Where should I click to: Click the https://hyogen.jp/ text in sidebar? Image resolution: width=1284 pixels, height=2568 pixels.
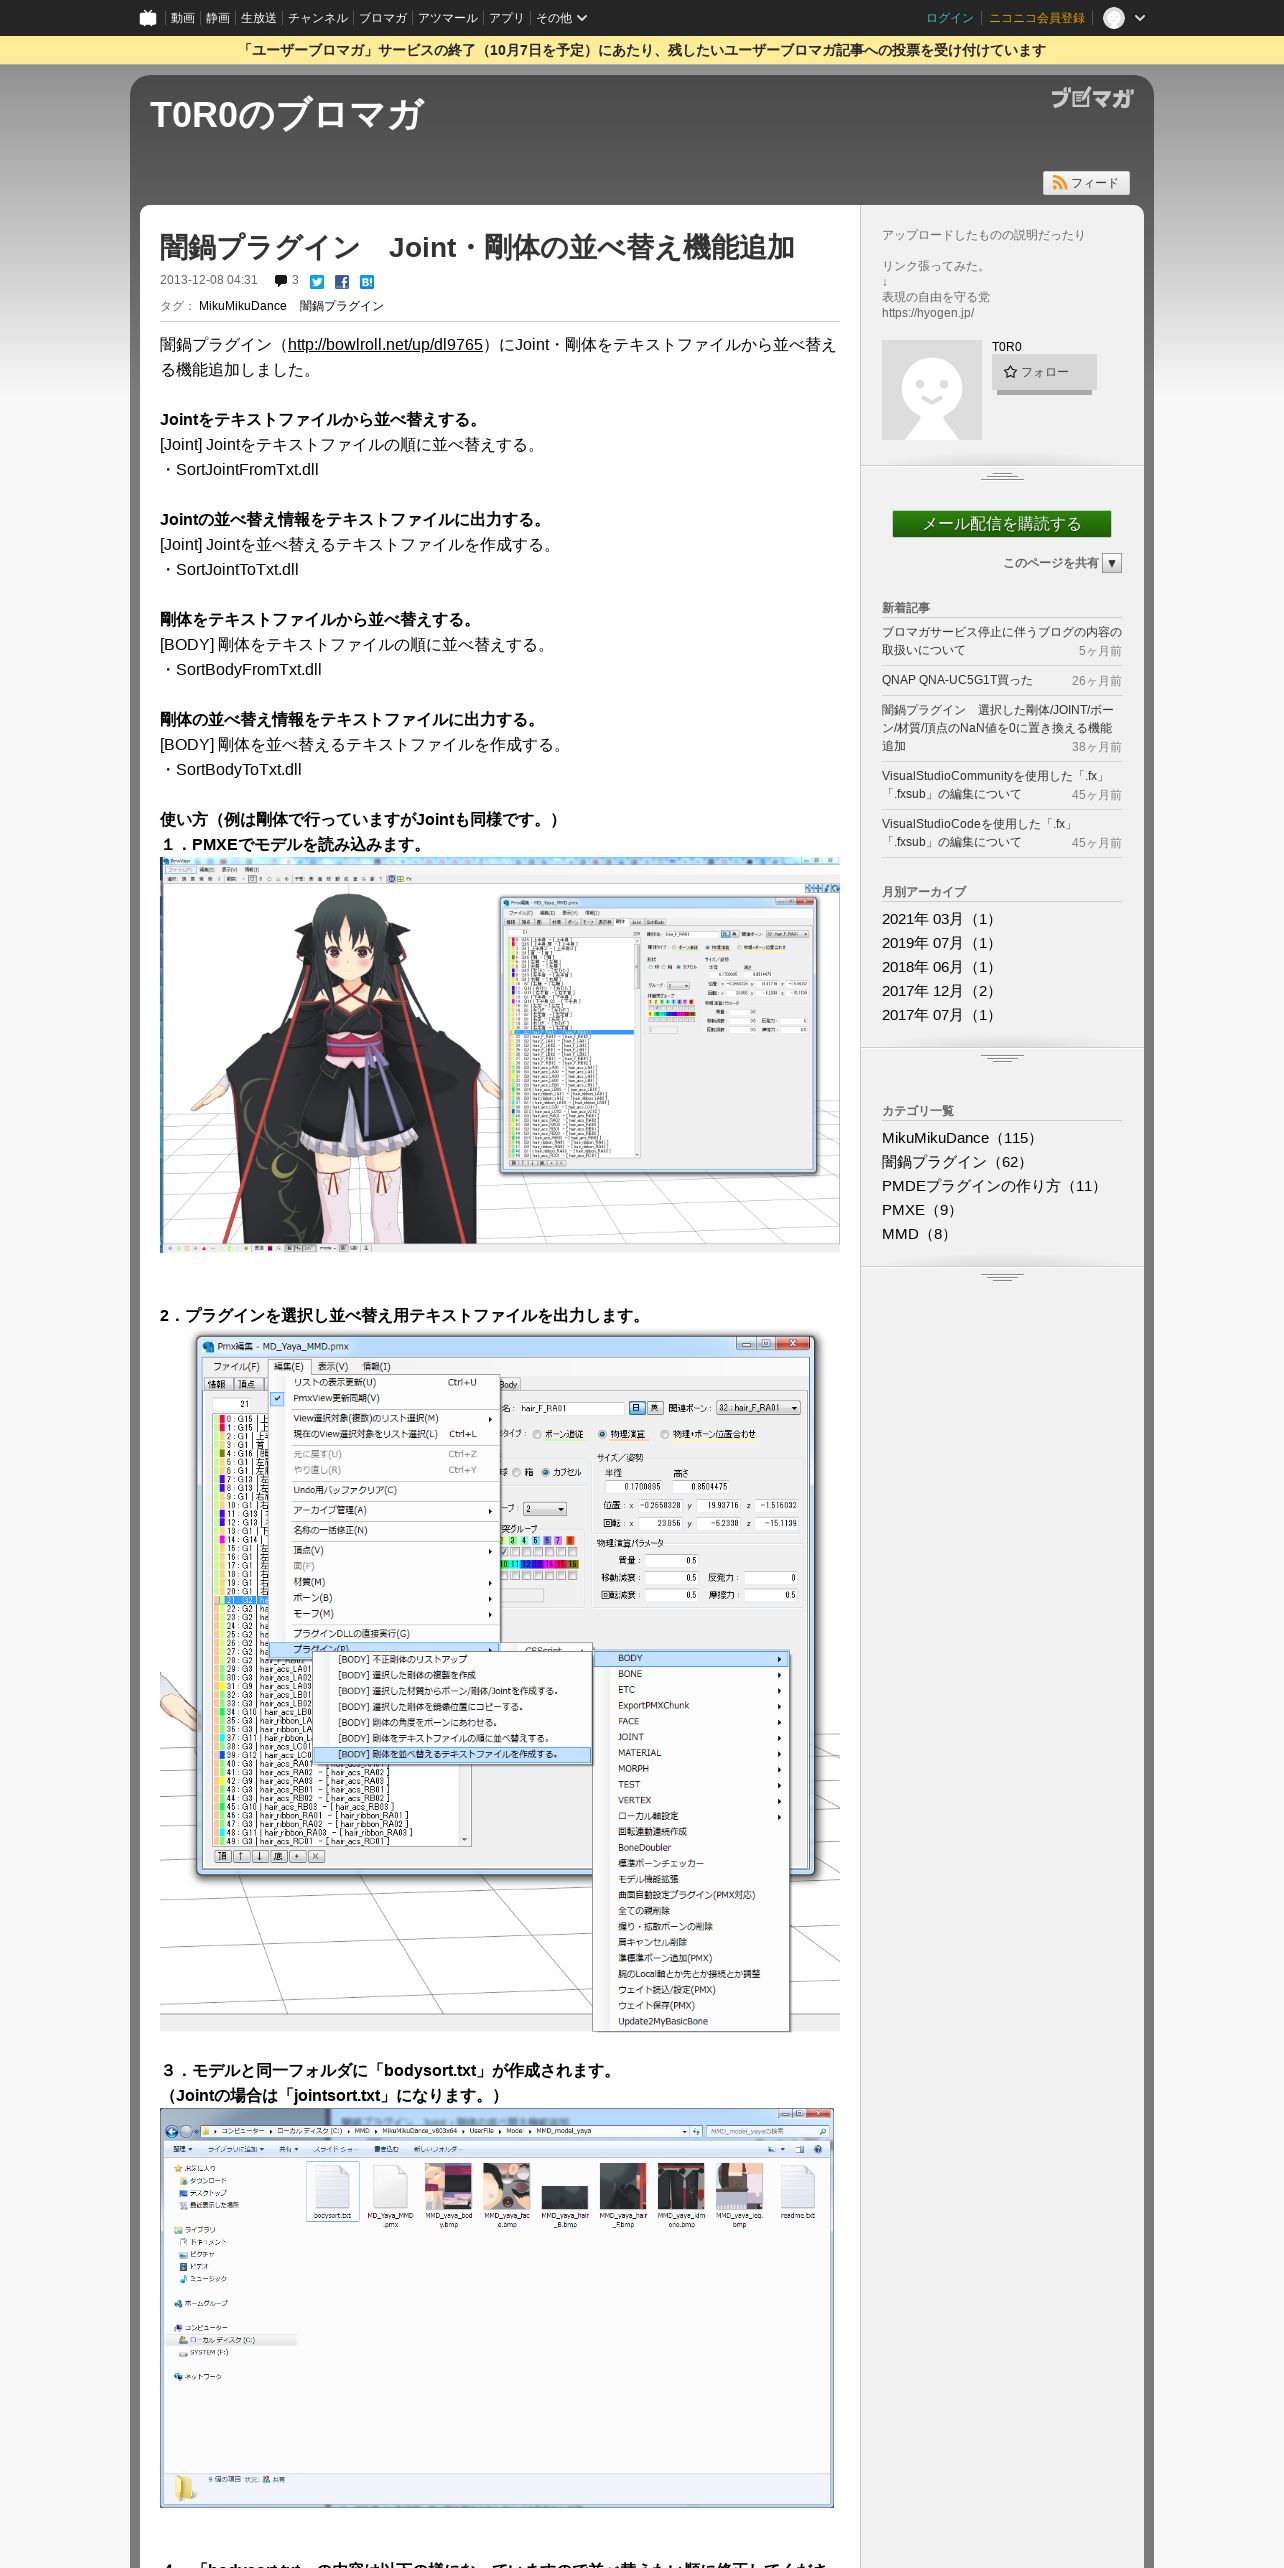coord(928,313)
